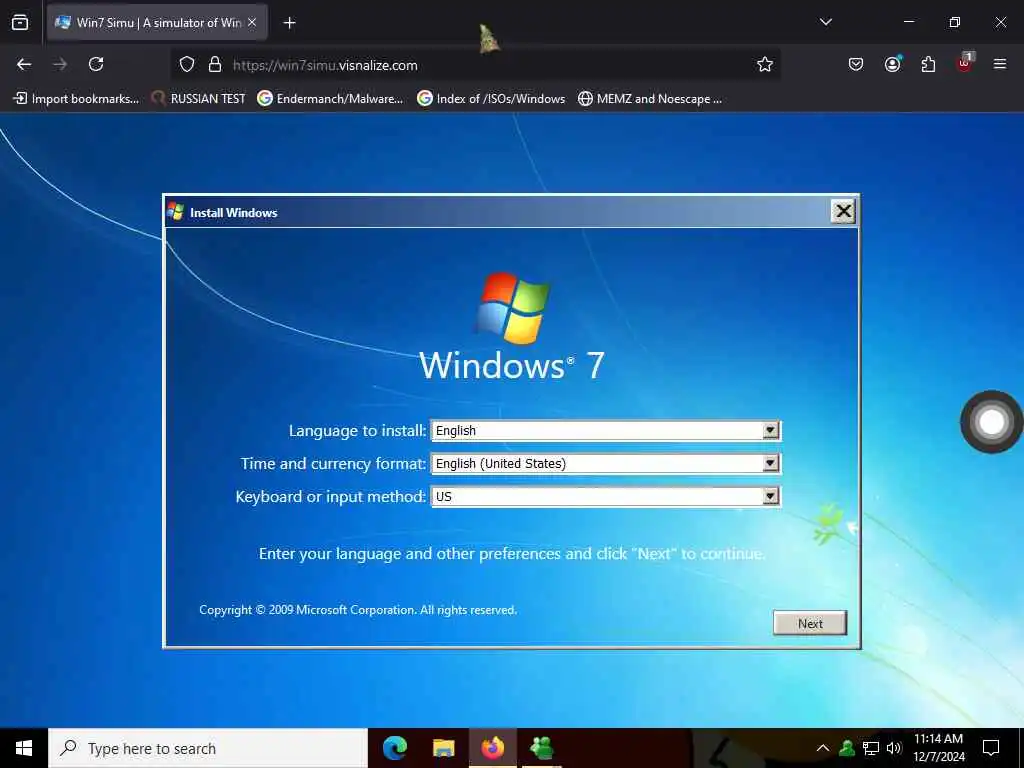Open the Index of /ISOs/Windows bookmark
Screen dimensions: 1024x768
coord(491,99)
